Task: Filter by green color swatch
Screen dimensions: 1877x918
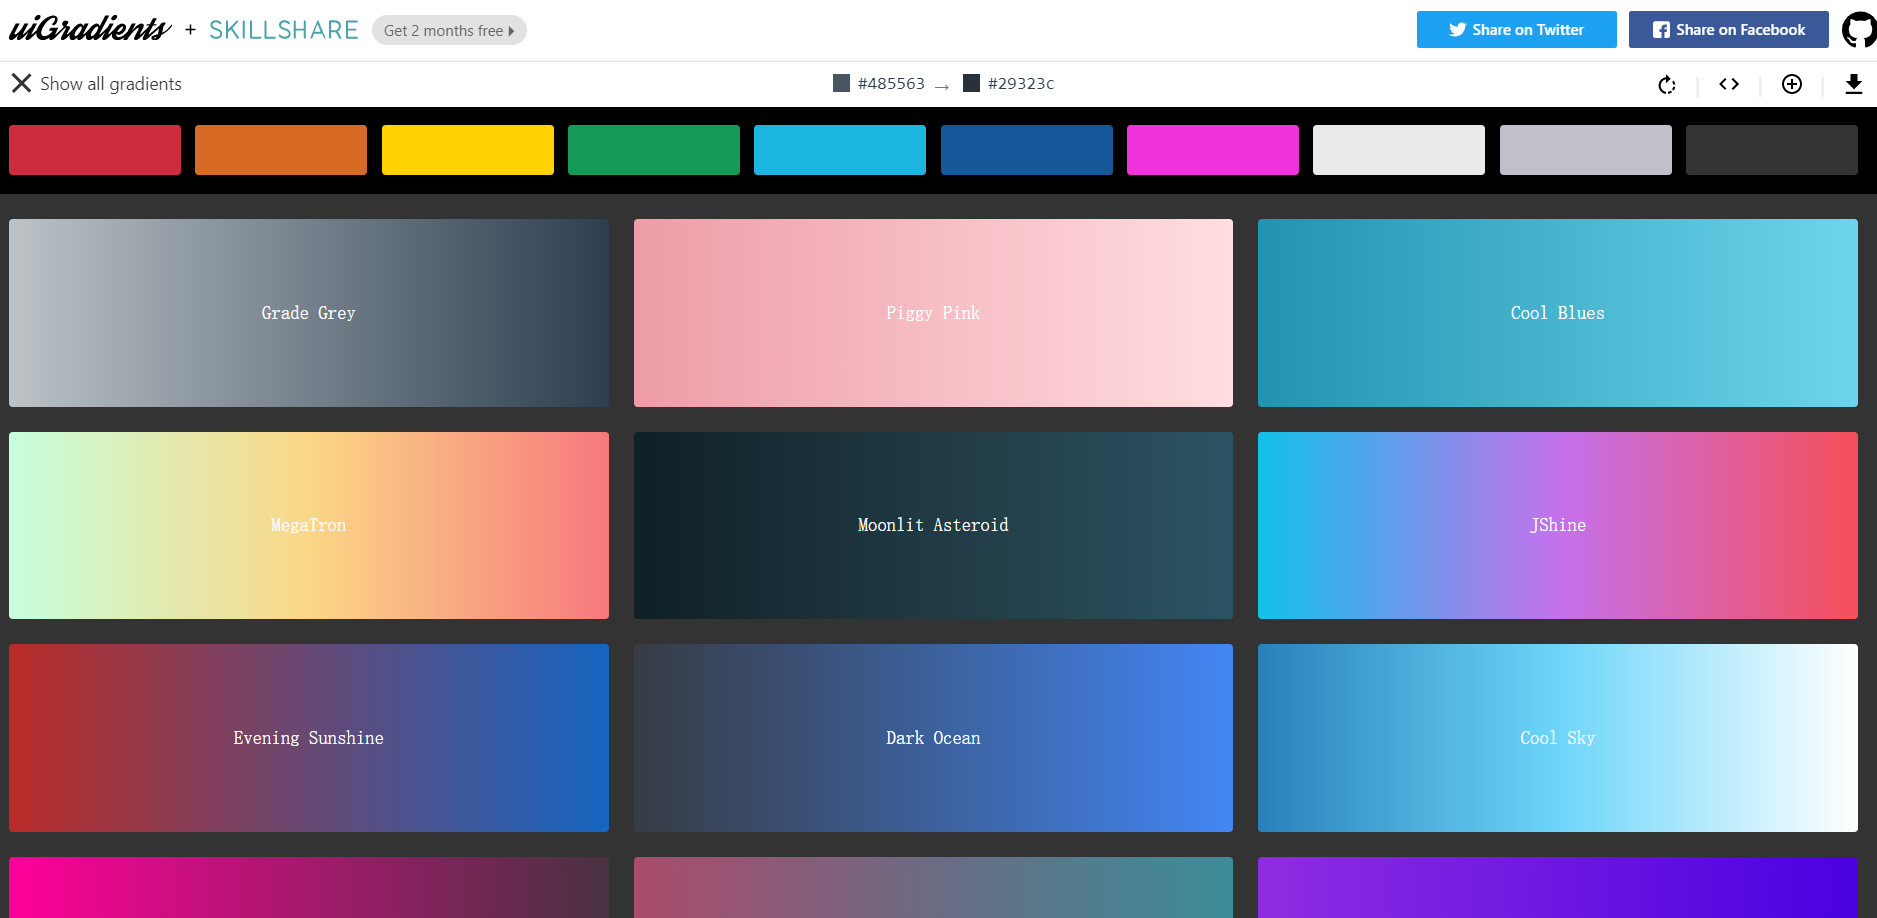Action: (654, 150)
